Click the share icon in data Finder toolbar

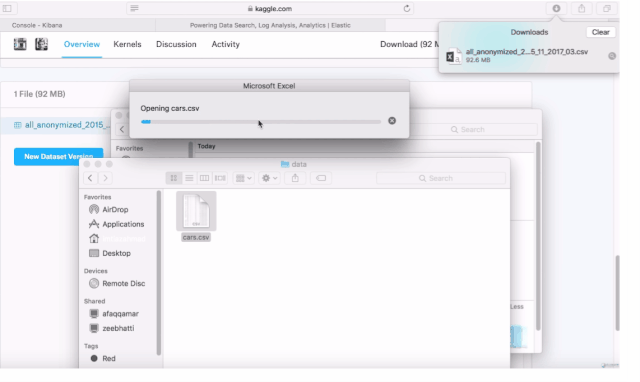(295, 178)
